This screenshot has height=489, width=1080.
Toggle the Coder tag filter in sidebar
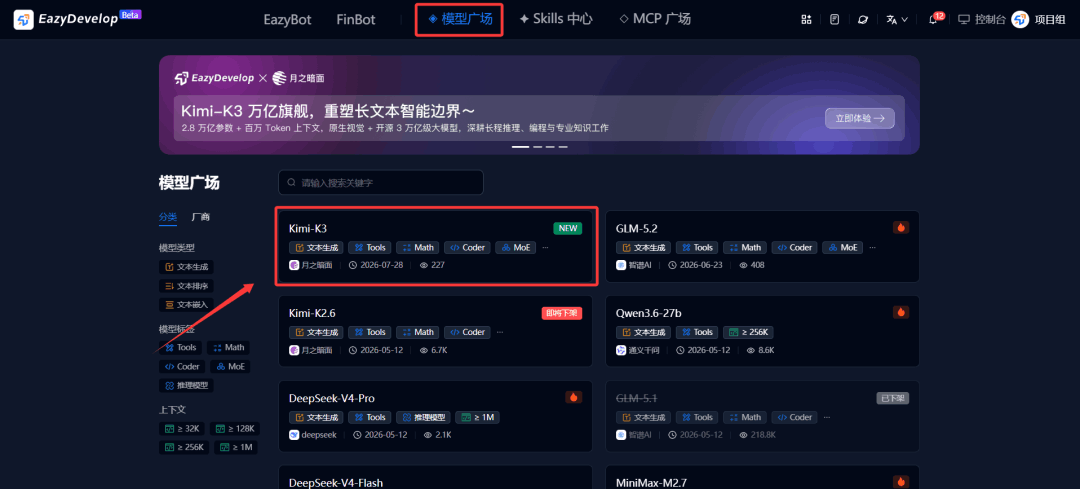pos(183,366)
